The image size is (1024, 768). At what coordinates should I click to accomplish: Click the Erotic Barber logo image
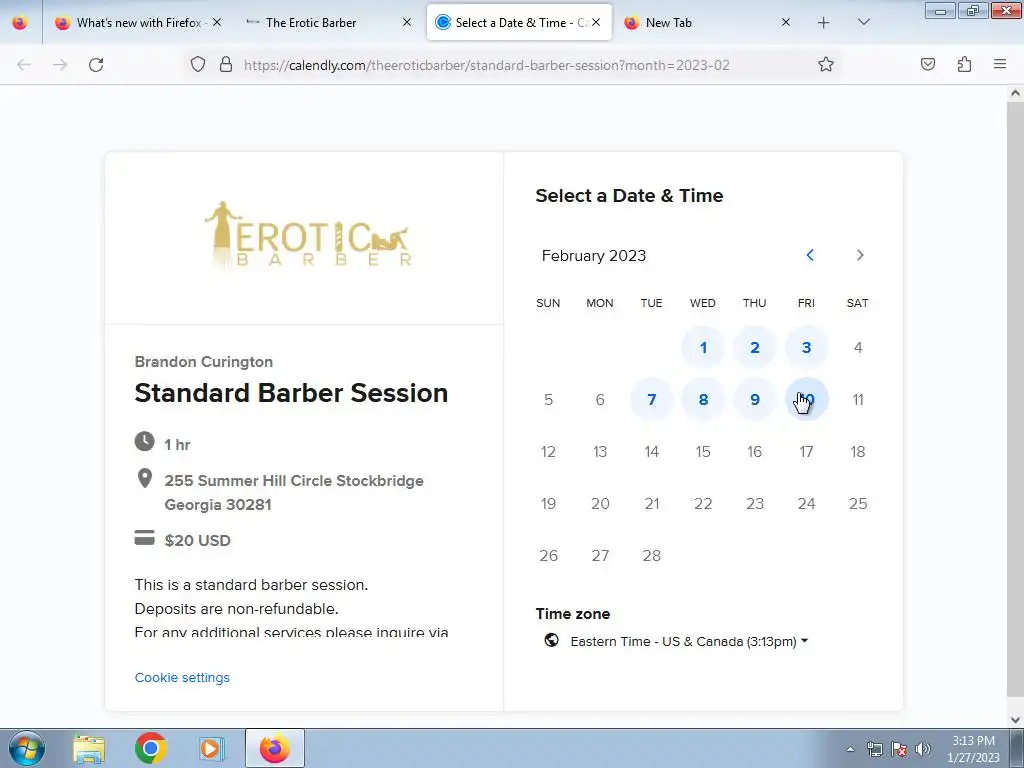[308, 236]
